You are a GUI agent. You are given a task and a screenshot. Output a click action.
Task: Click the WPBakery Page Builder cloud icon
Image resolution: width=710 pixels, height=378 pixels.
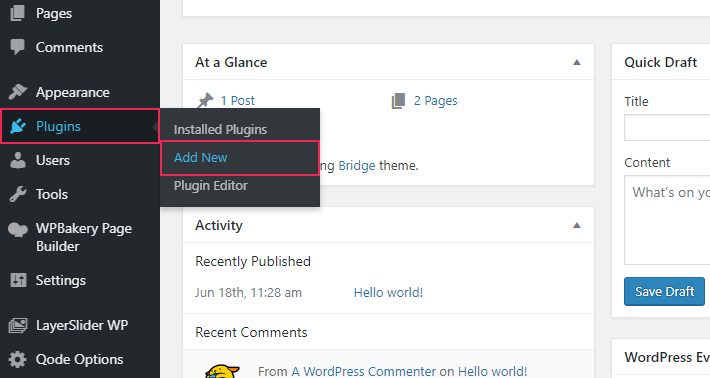[18, 230]
